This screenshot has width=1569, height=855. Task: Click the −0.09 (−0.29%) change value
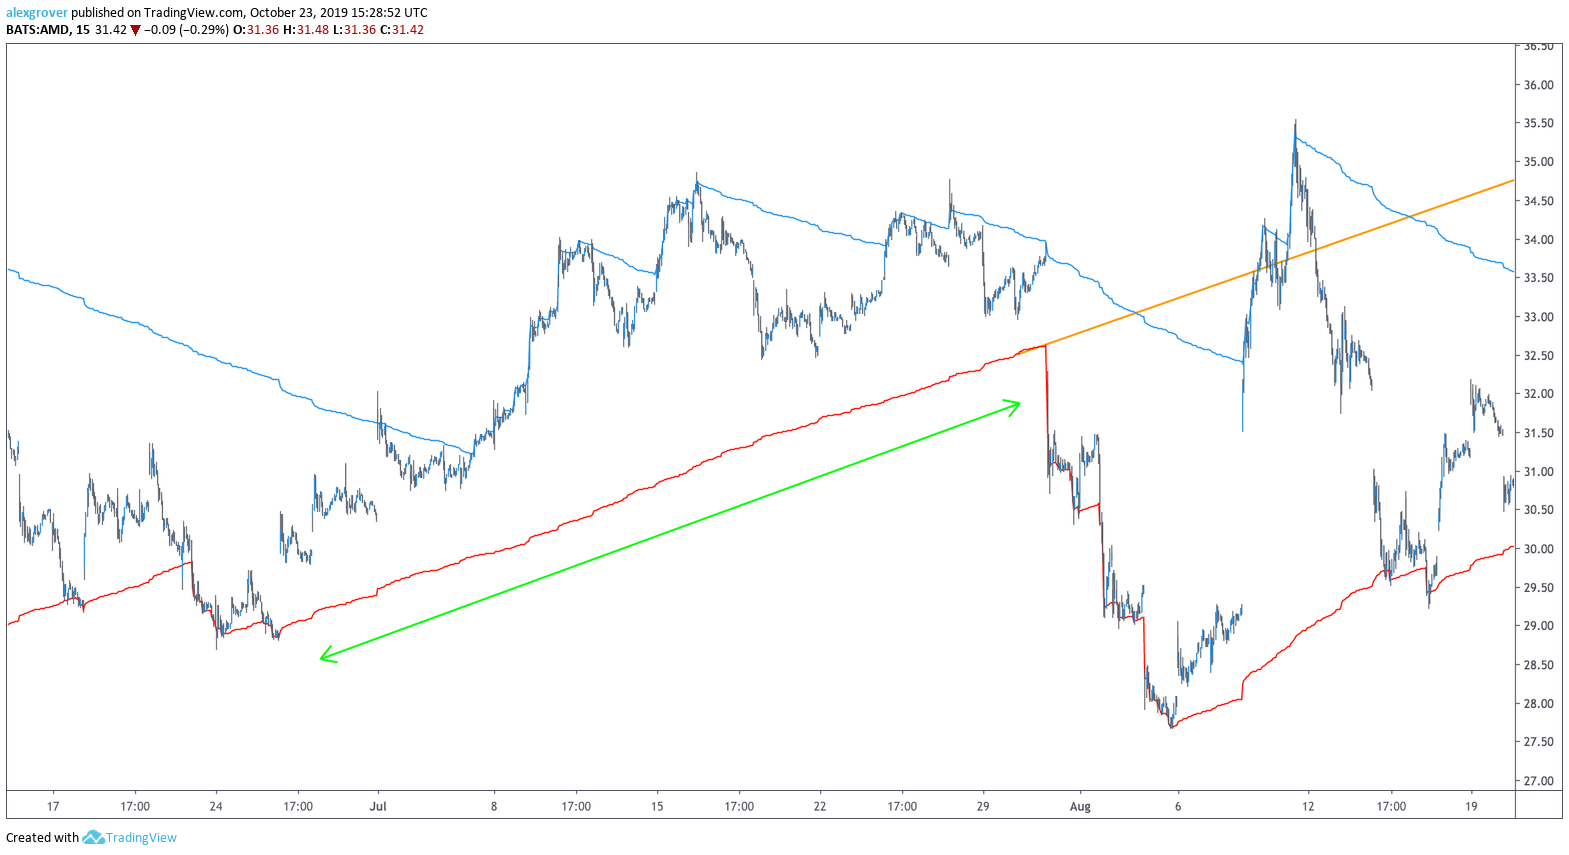click(186, 30)
